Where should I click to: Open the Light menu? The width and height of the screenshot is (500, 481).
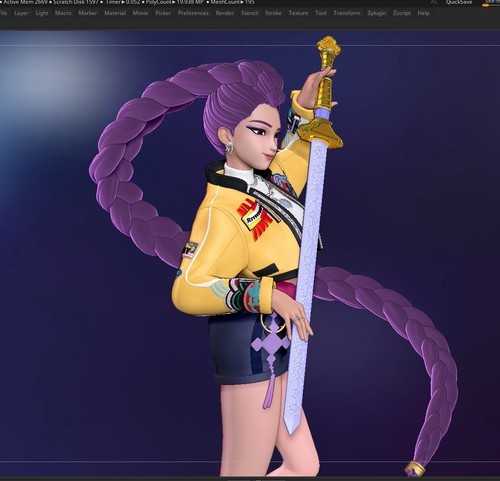42,13
